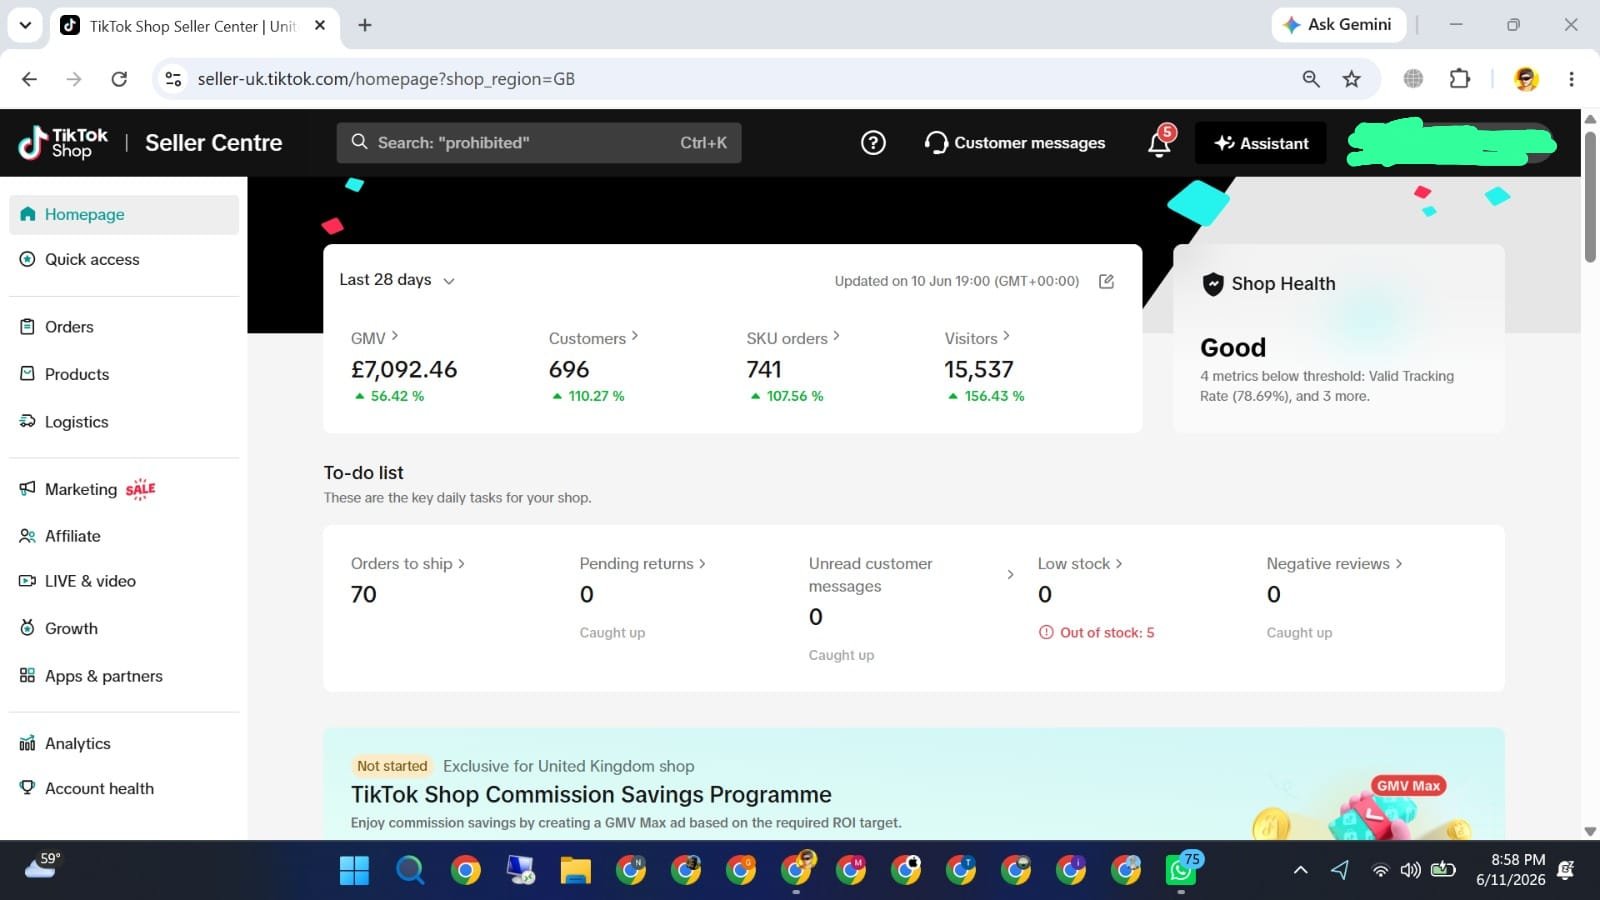Expand the Last 28 days date range dropdown
This screenshot has width=1600, height=900.
(x=397, y=280)
